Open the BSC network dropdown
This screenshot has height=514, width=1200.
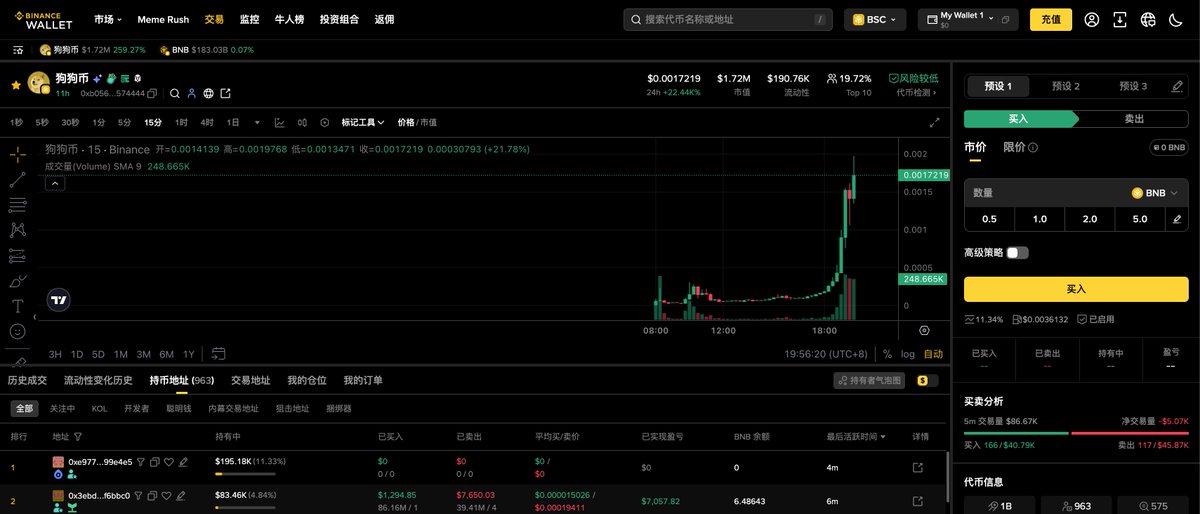tap(875, 19)
